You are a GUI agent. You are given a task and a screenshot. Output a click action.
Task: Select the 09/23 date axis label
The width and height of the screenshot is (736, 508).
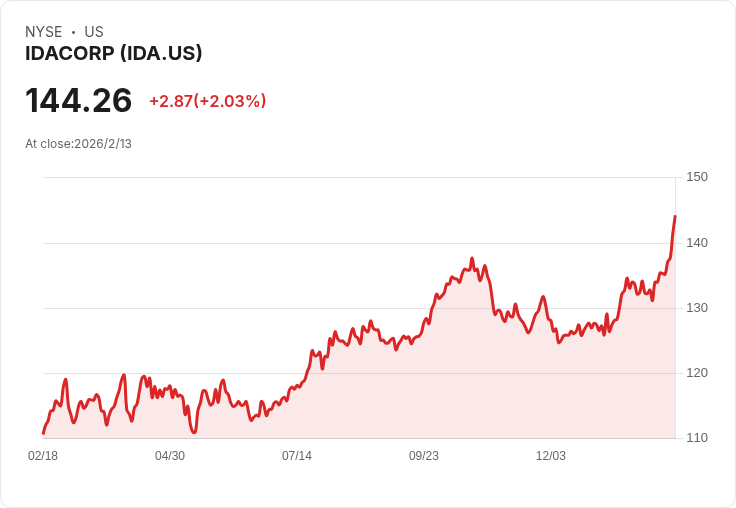click(x=424, y=456)
